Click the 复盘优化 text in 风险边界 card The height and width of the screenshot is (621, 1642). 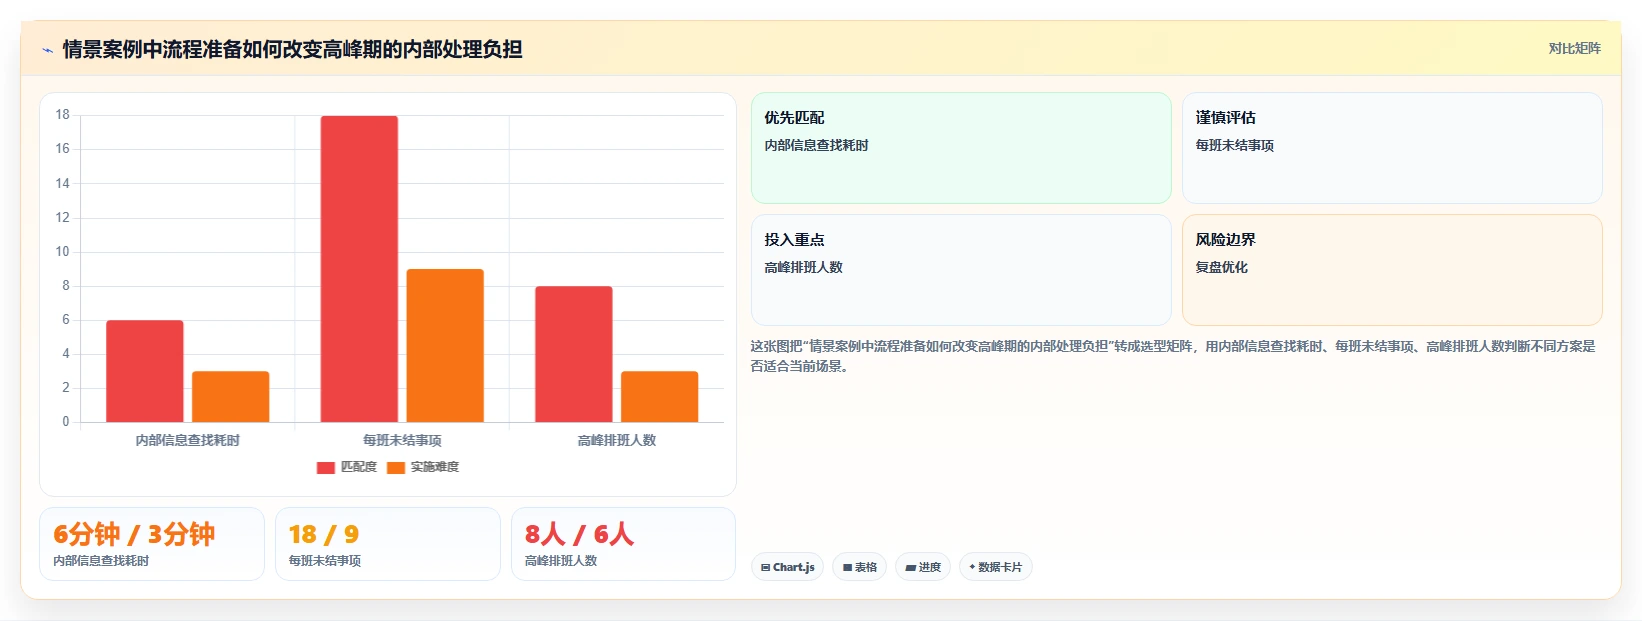click(x=1221, y=267)
